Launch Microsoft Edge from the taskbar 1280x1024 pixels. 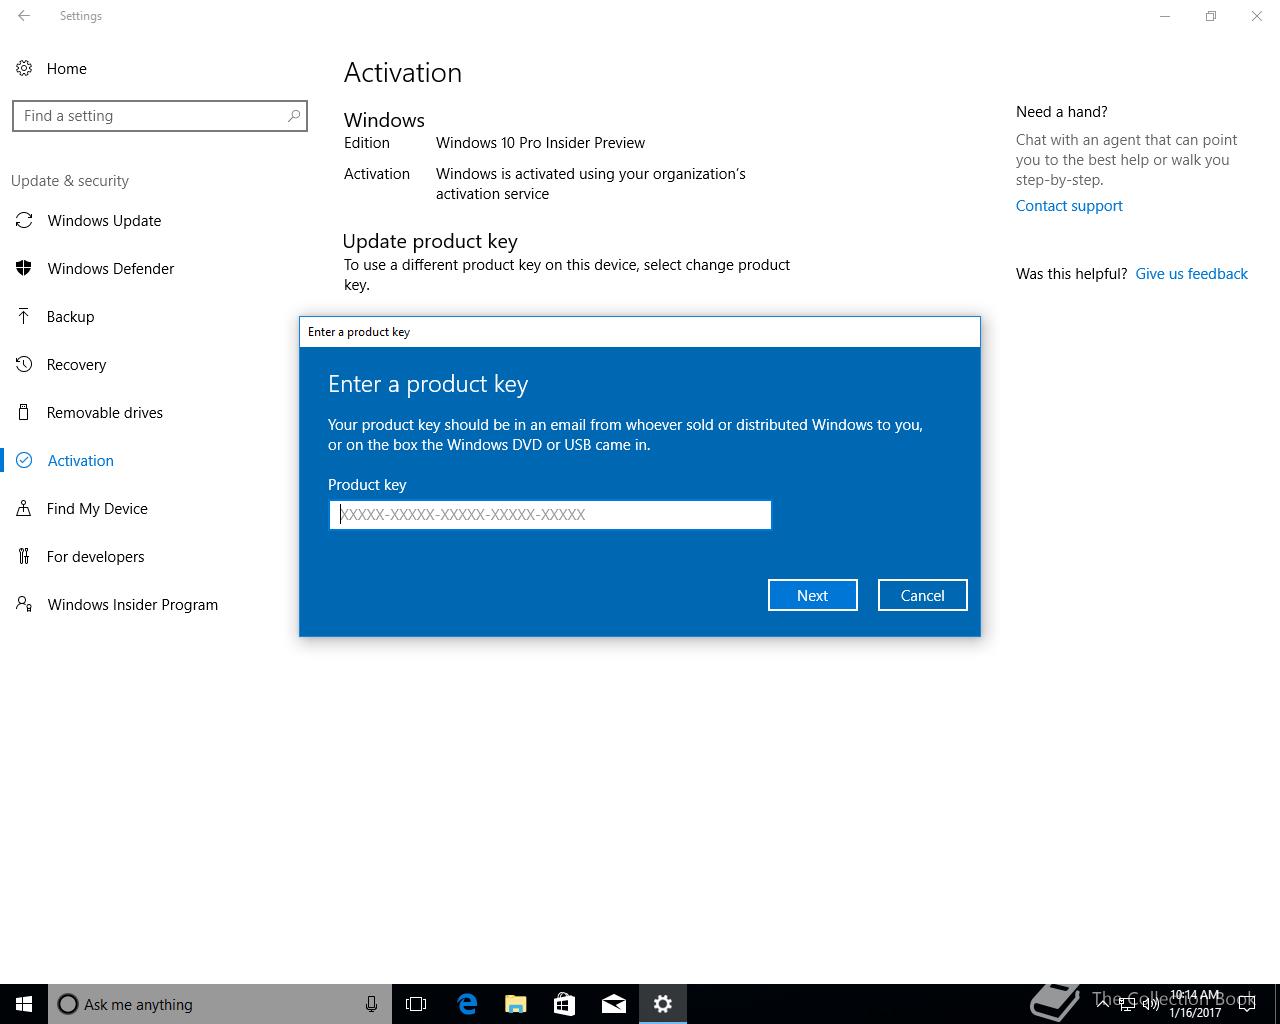coord(466,1004)
